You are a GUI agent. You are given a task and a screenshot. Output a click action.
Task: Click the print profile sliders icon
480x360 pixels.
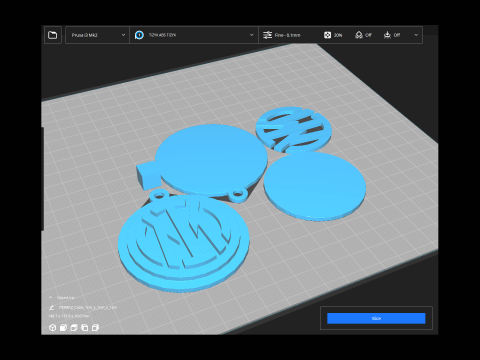tap(267, 35)
